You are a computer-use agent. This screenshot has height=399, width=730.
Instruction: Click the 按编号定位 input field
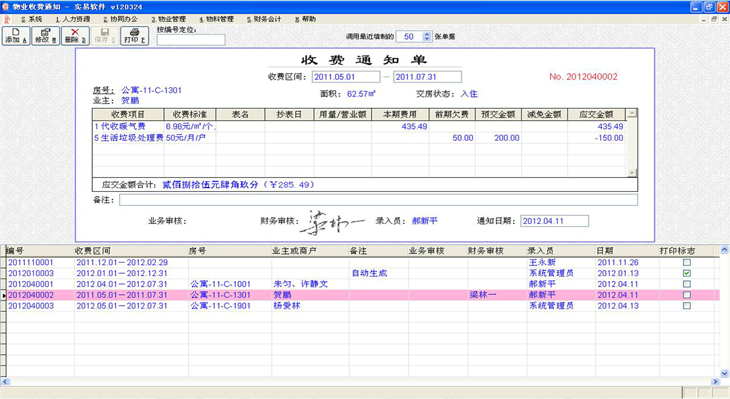pyautogui.click(x=191, y=40)
